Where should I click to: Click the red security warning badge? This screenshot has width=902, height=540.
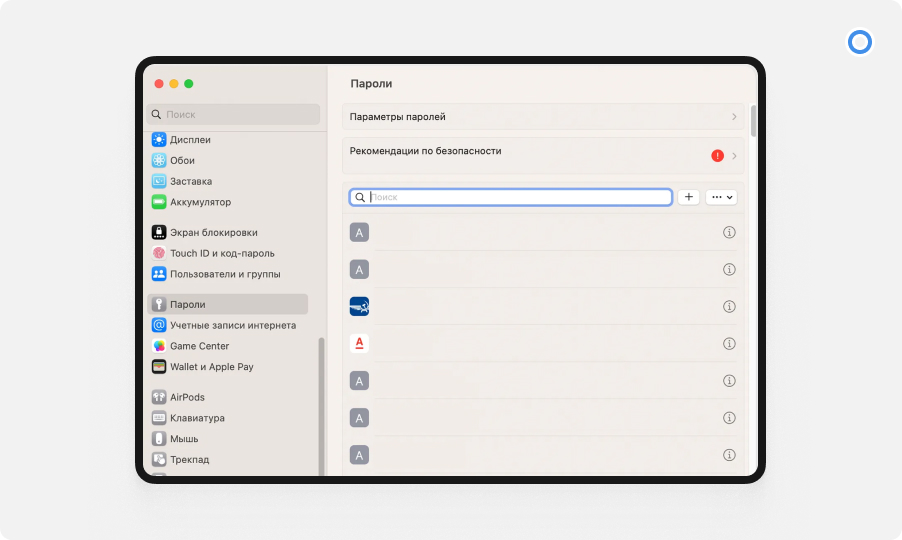pos(717,156)
